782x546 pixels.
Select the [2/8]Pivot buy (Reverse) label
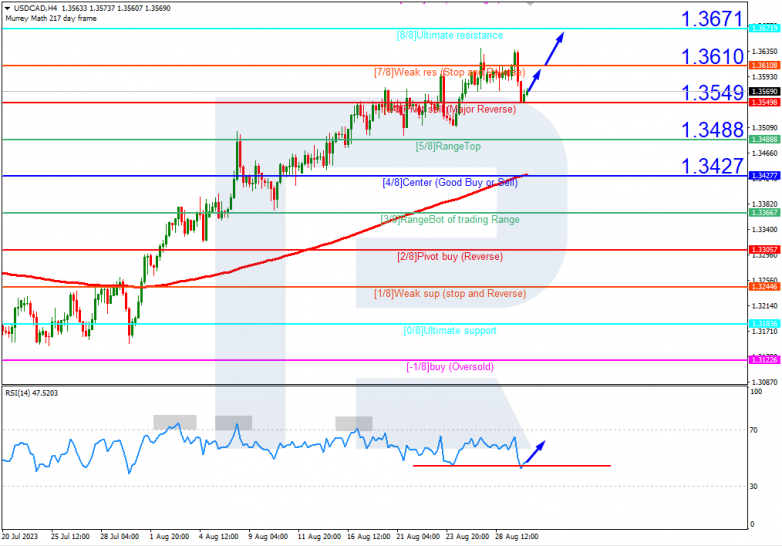click(x=450, y=256)
